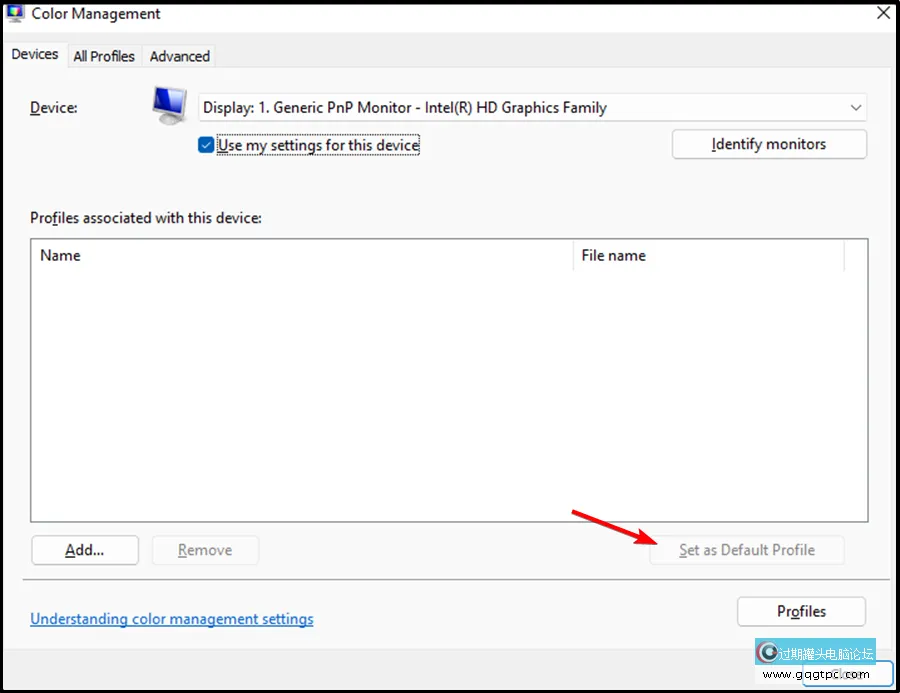Click the File name column header
The image size is (900, 693).
click(708, 255)
